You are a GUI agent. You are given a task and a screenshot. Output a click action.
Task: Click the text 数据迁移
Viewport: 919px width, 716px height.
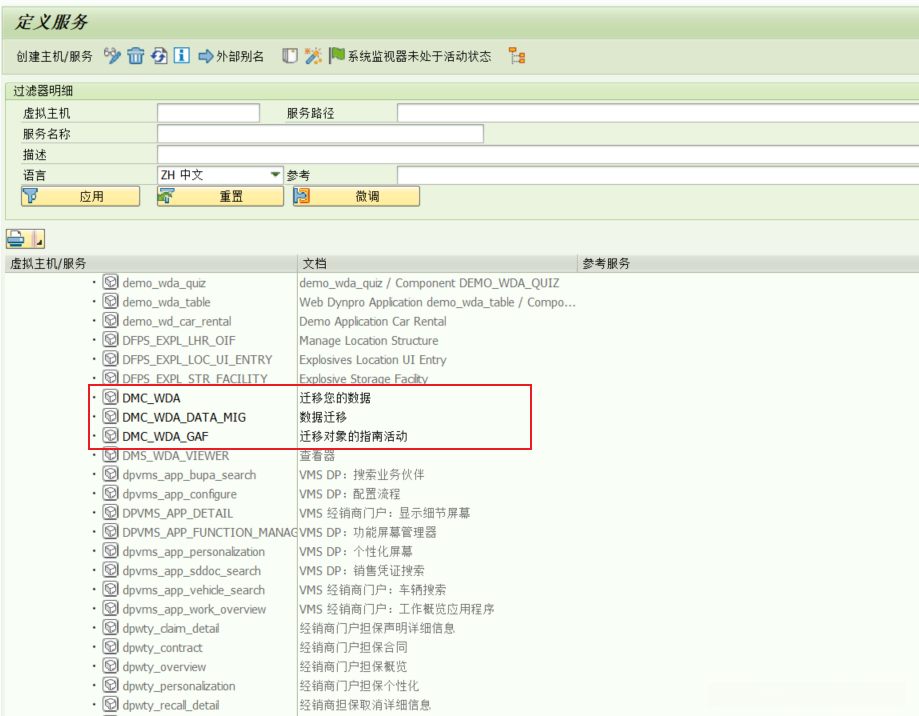323,417
